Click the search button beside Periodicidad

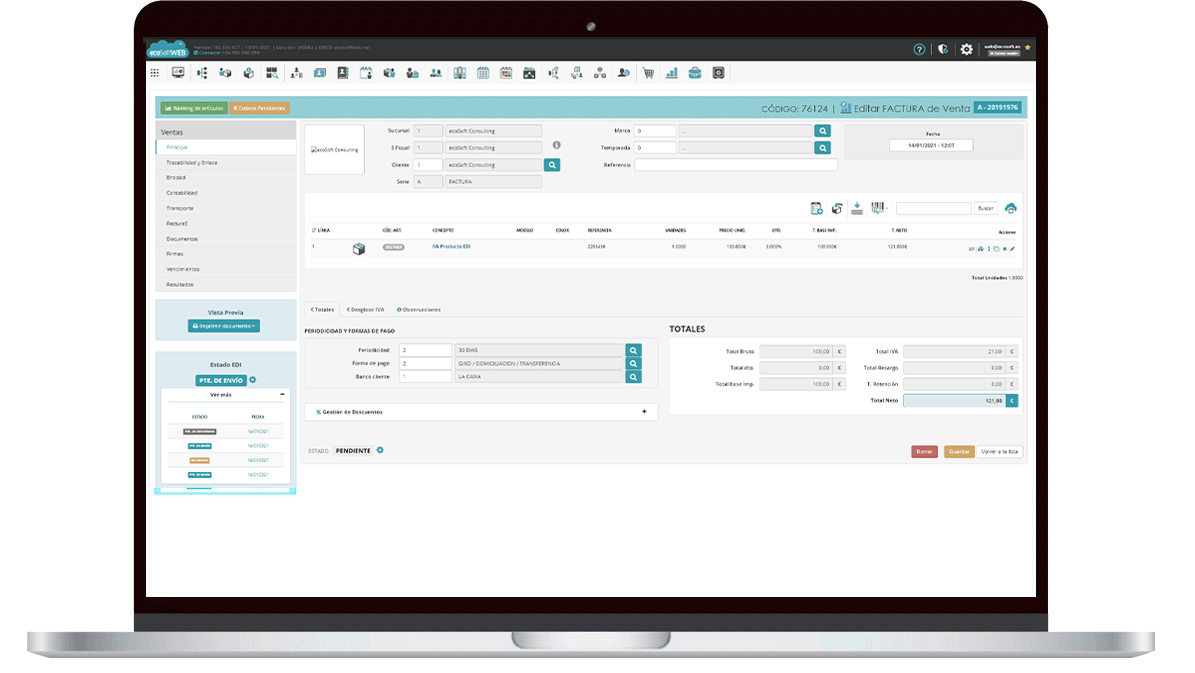[633, 350]
